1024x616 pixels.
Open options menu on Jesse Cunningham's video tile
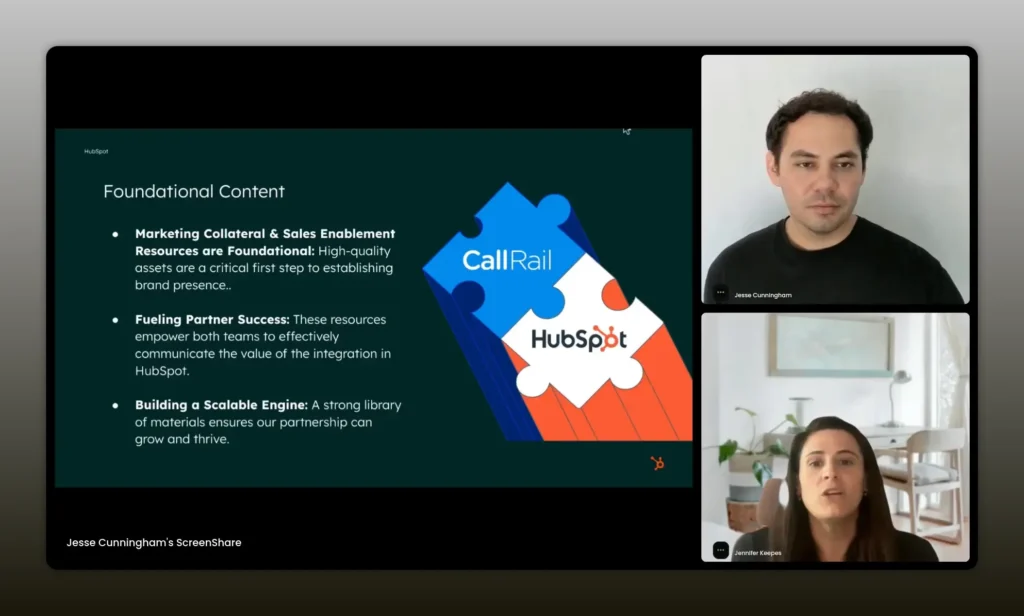720,294
